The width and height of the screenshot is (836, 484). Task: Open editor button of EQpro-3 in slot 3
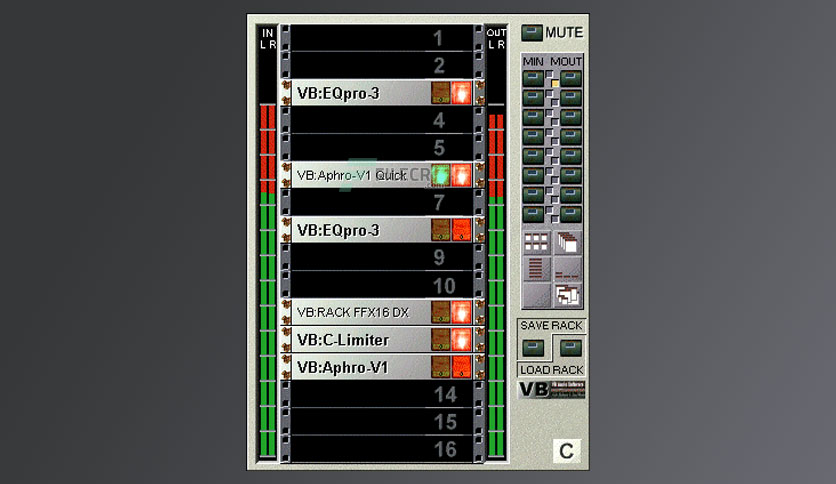pos(440,93)
